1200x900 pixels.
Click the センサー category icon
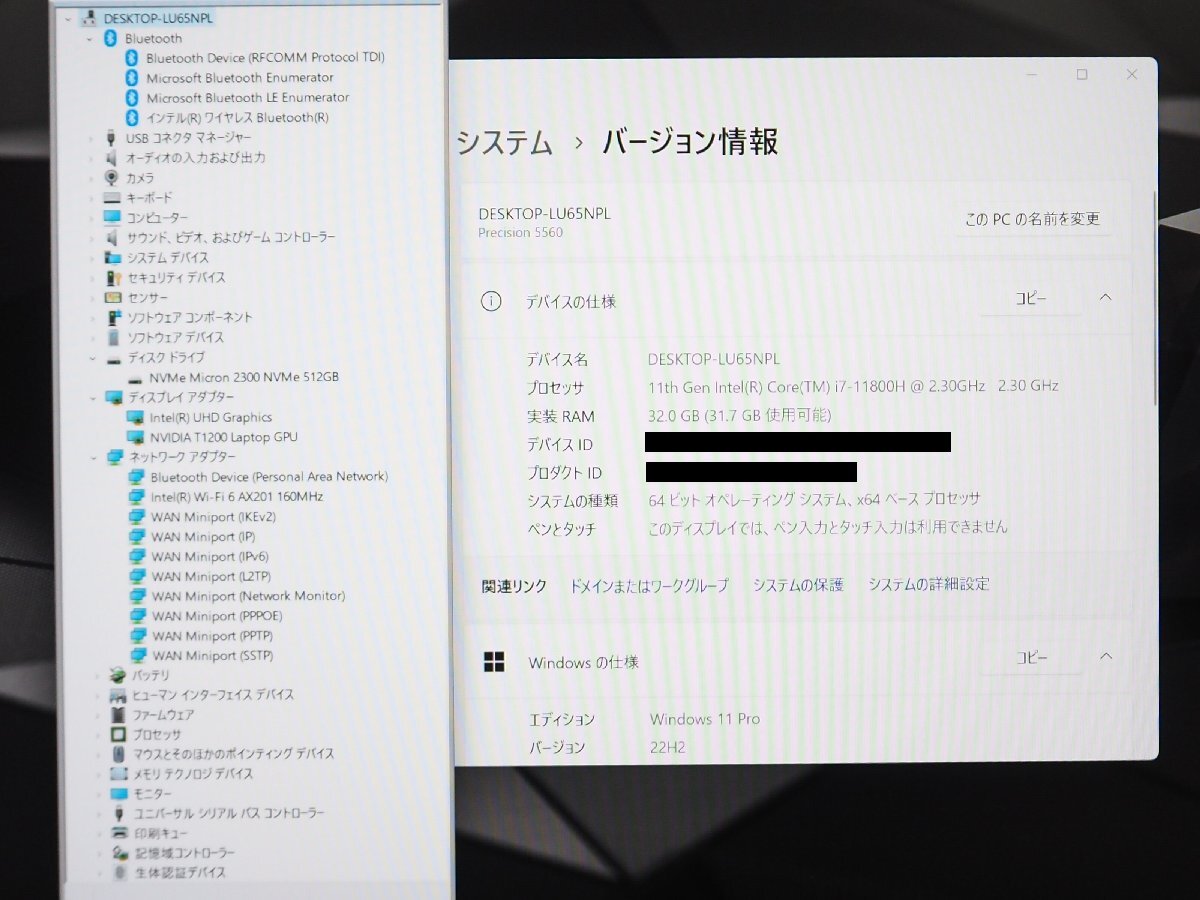point(113,298)
